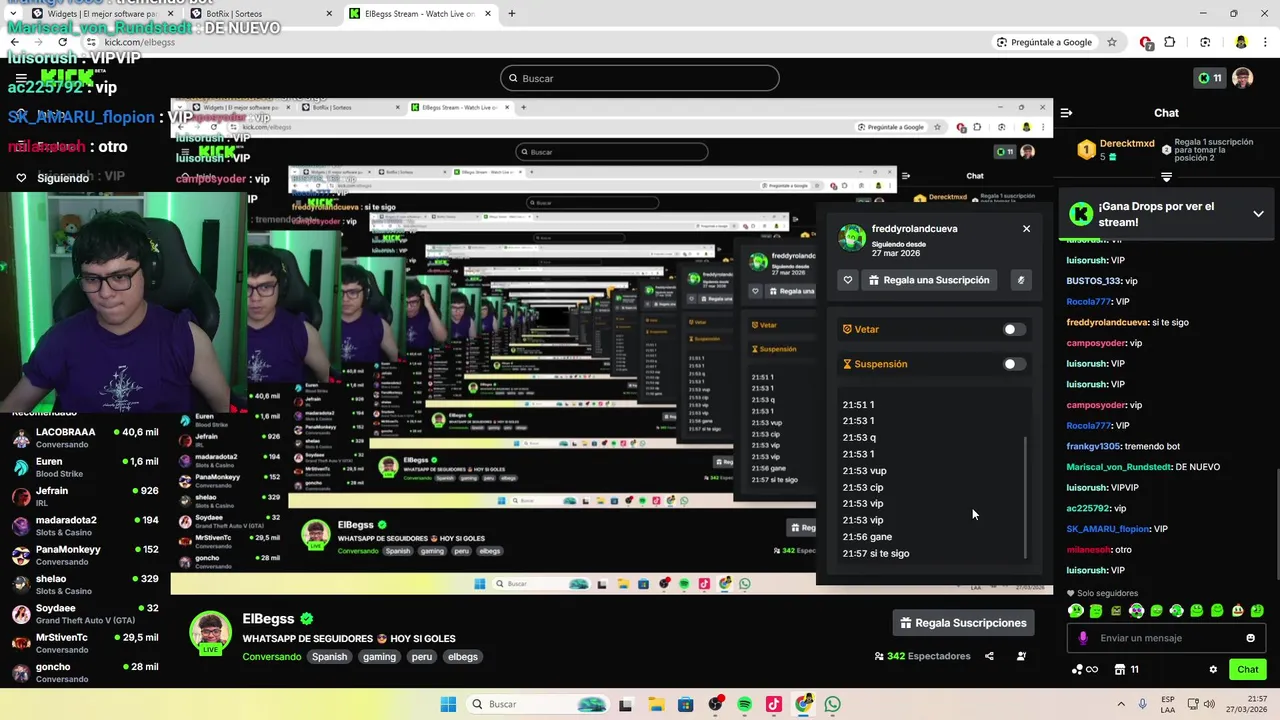Toggle the Suspensión switch

pyautogui.click(x=1014, y=364)
